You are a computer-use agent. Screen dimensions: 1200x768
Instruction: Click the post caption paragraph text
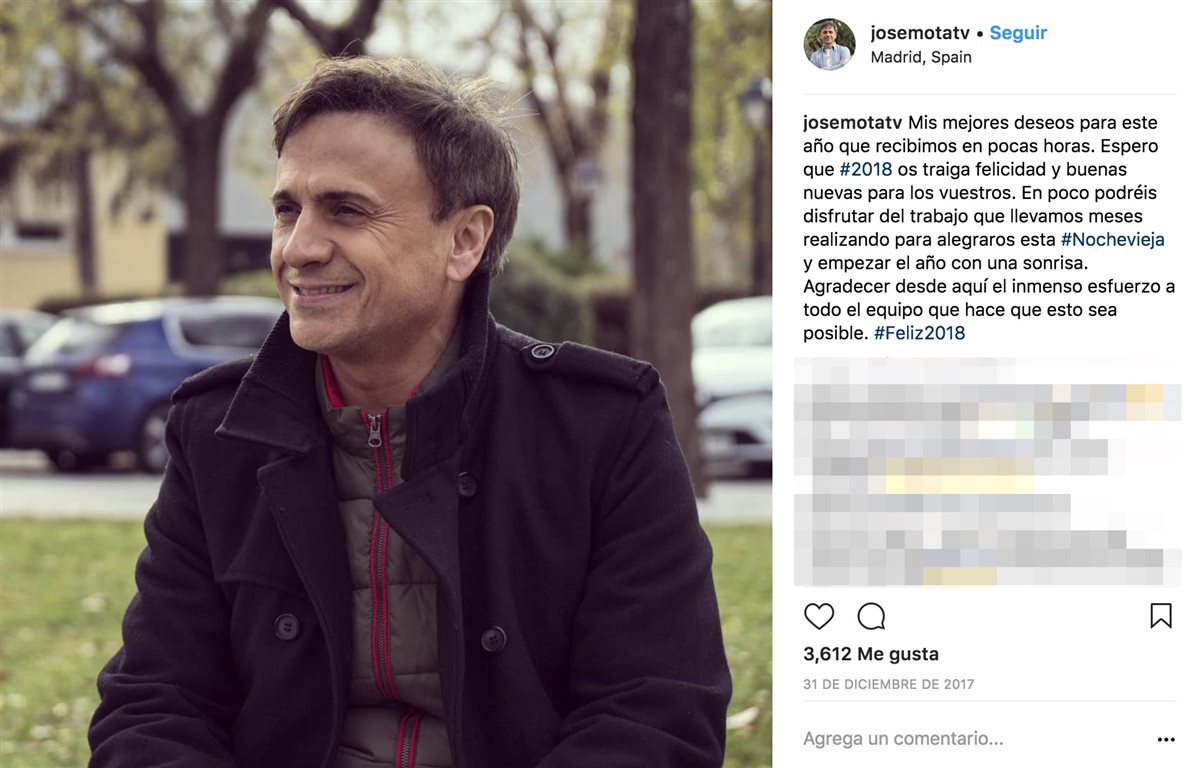coord(989,228)
